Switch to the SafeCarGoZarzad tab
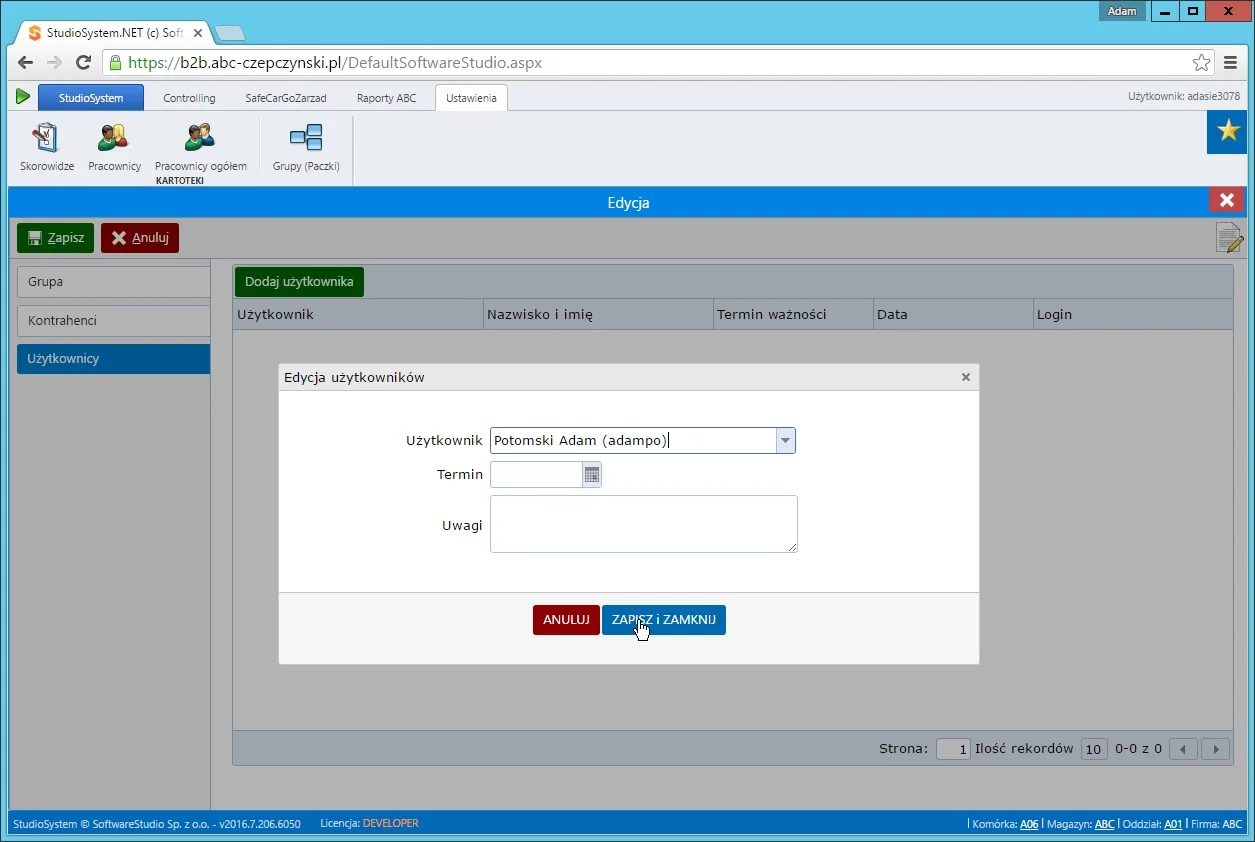The height and width of the screenshot is (842, 1255). [x=286, y=98]
